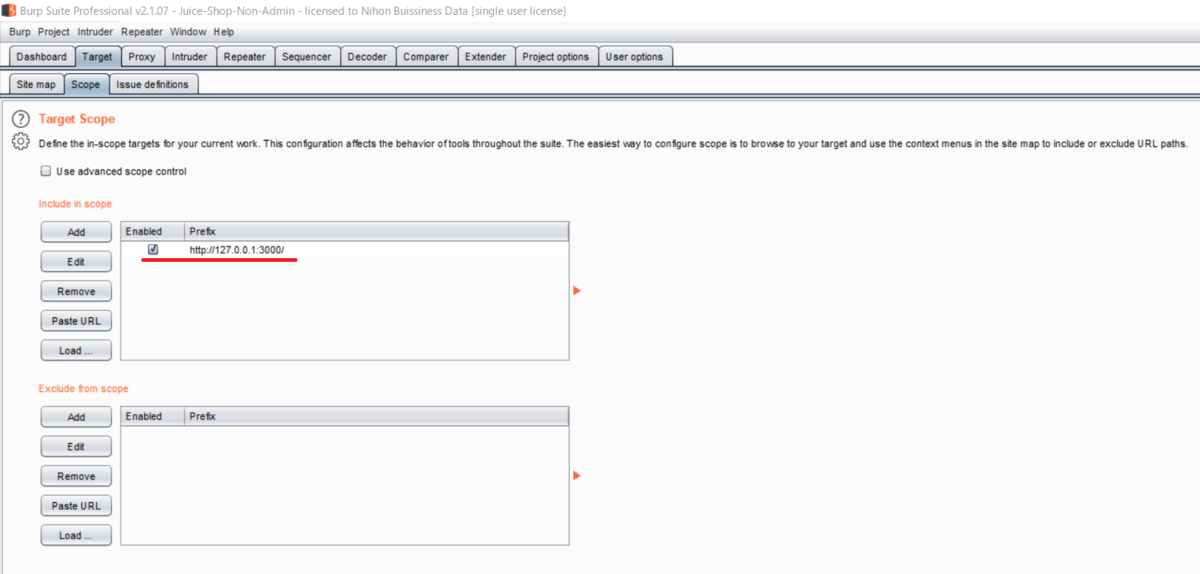Open the User options tab
The height and width of the screenshot is (574, 1200).
click(635, 57)
